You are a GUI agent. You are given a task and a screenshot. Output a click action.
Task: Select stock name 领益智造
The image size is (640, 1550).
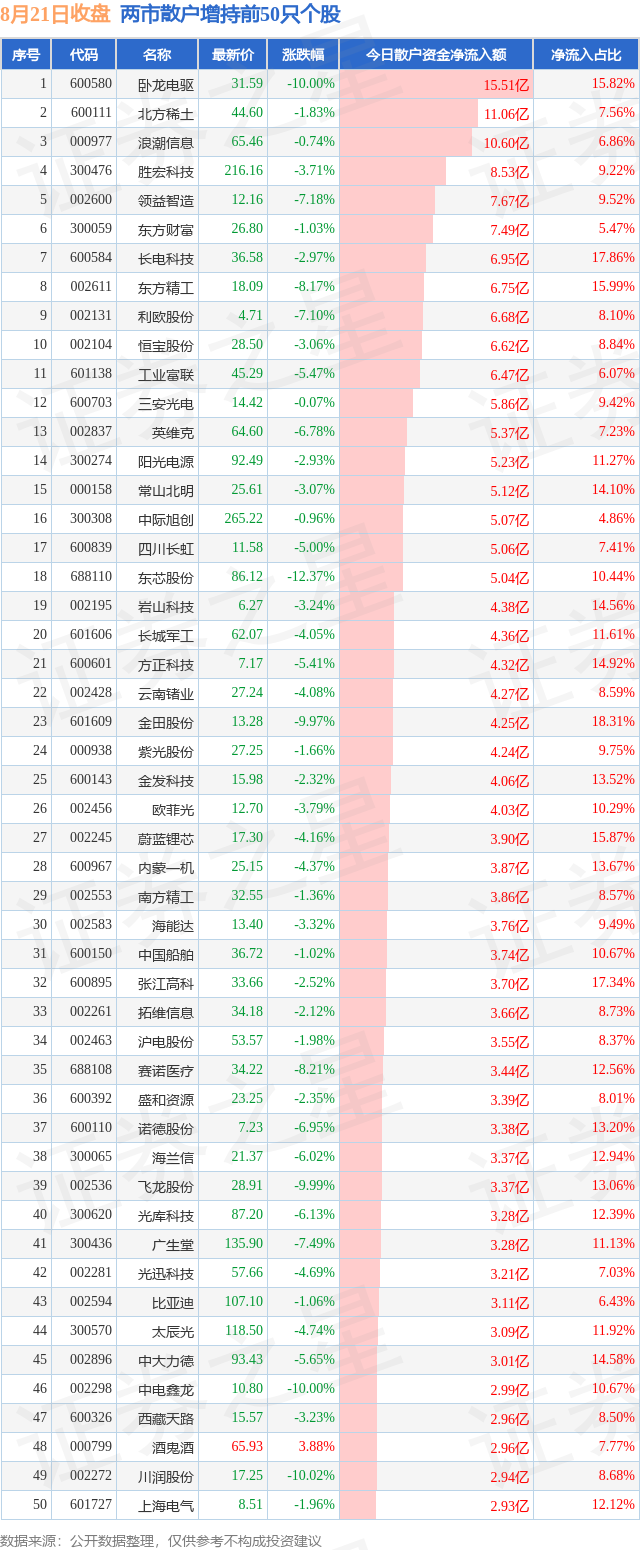click(x=166, y=200)
